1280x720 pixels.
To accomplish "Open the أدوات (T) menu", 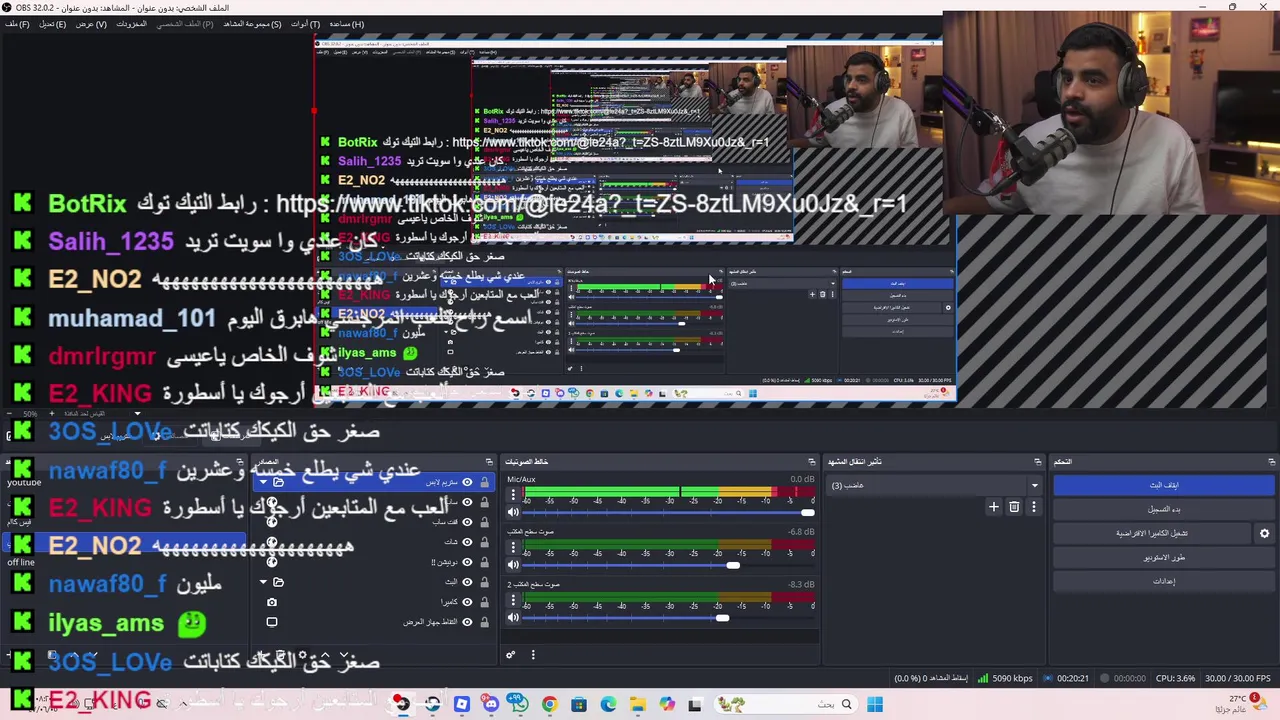I will point(305,24).
